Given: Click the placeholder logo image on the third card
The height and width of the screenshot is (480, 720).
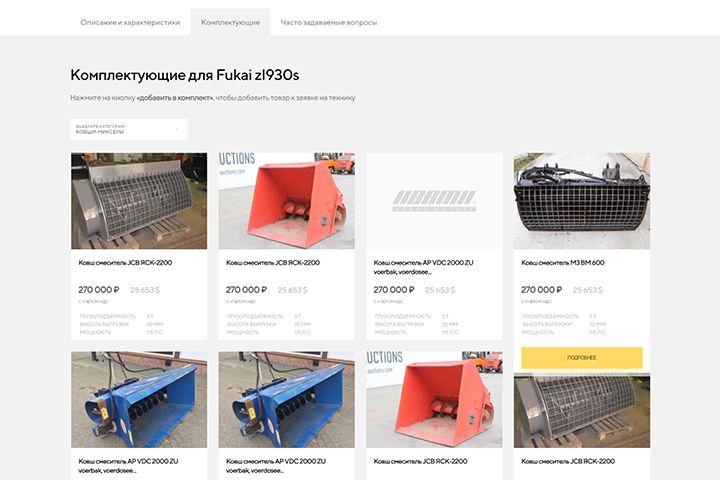Looking at the screenshot, I should click(434, 201).
